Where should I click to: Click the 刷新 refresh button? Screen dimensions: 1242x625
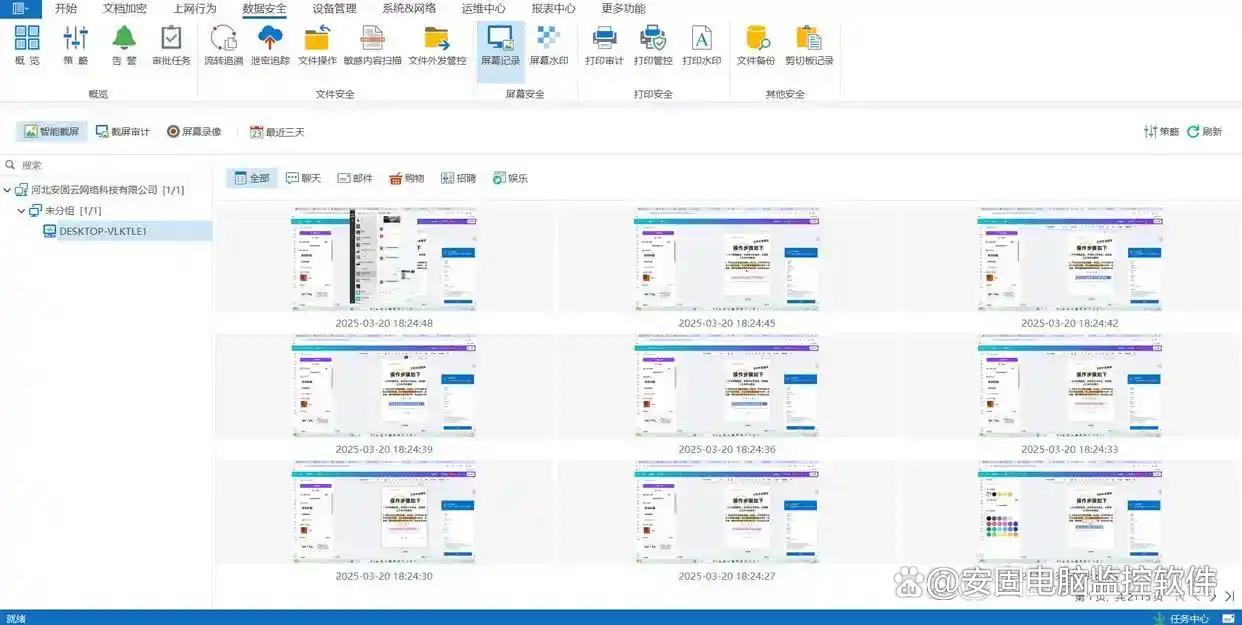(1205, 131)
